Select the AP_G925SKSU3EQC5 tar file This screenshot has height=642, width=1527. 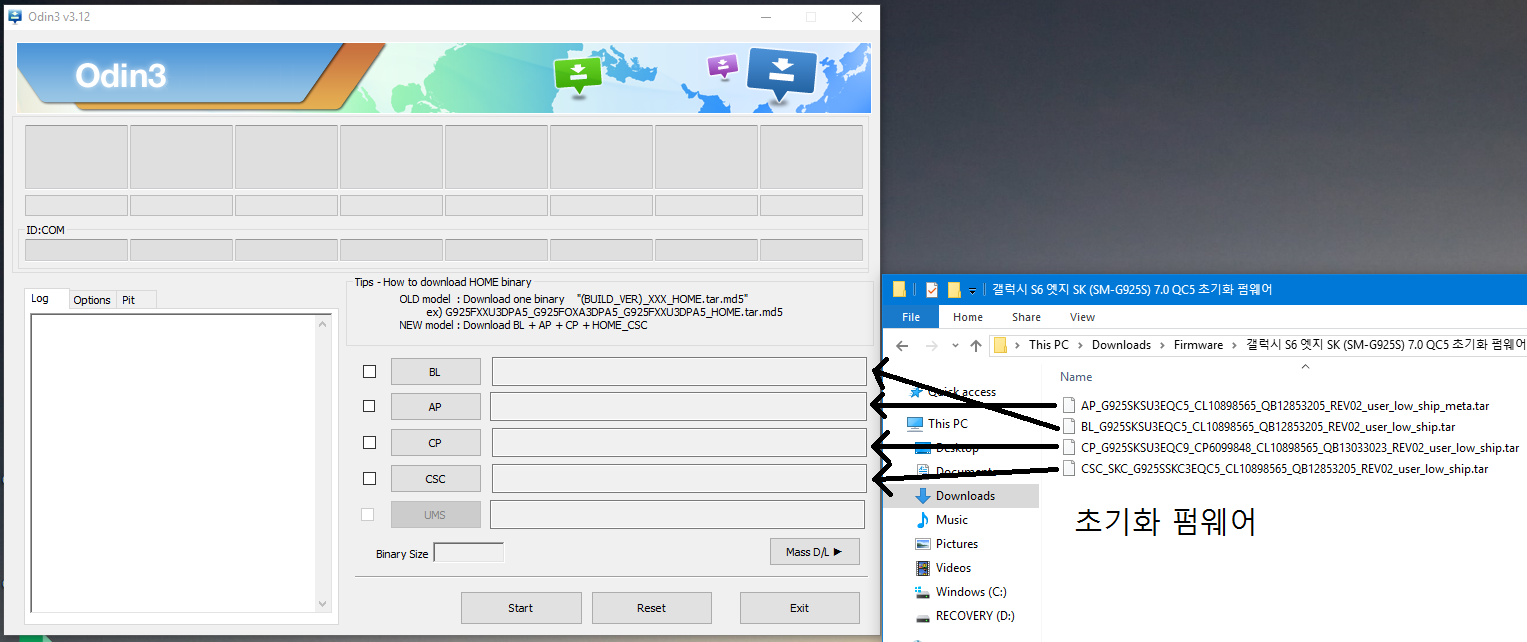click(1284, 406)
